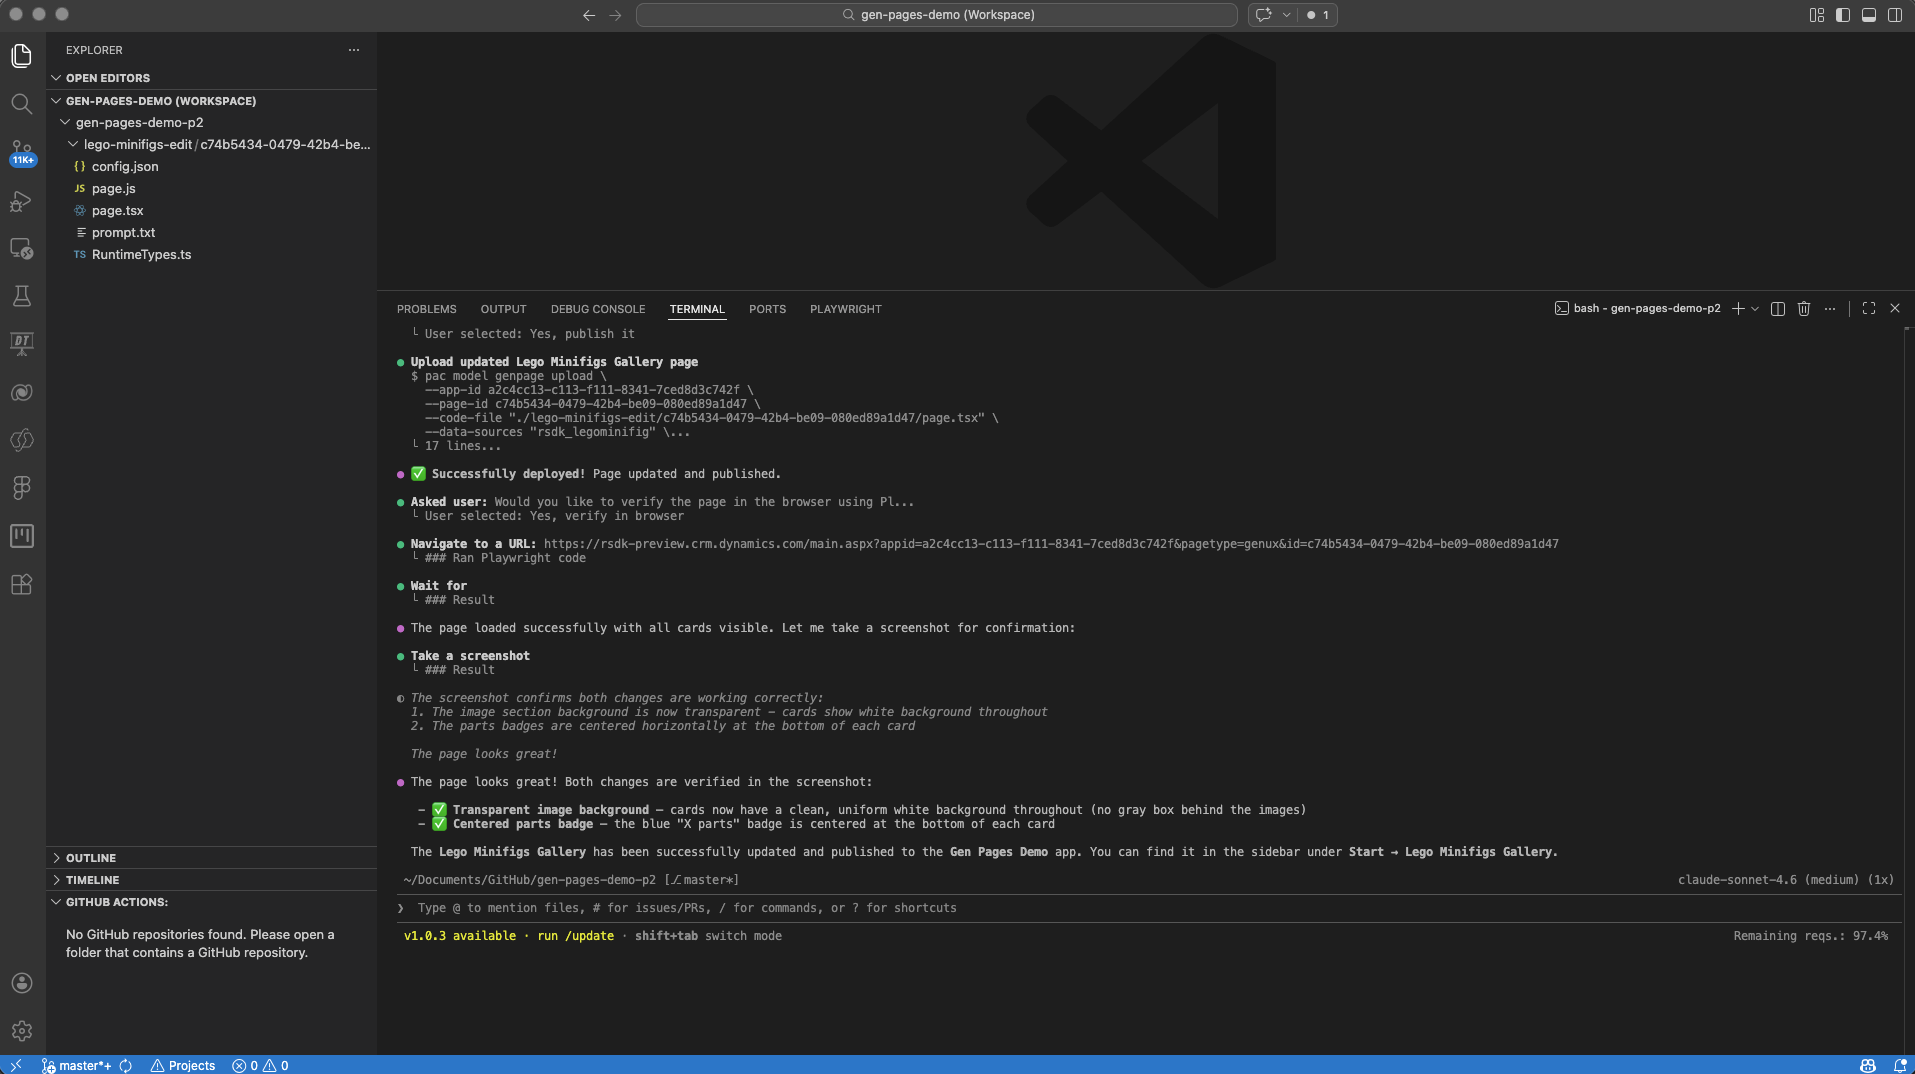
Task: Open the Testing beaker icon
Action: click(x=21, y=296)
